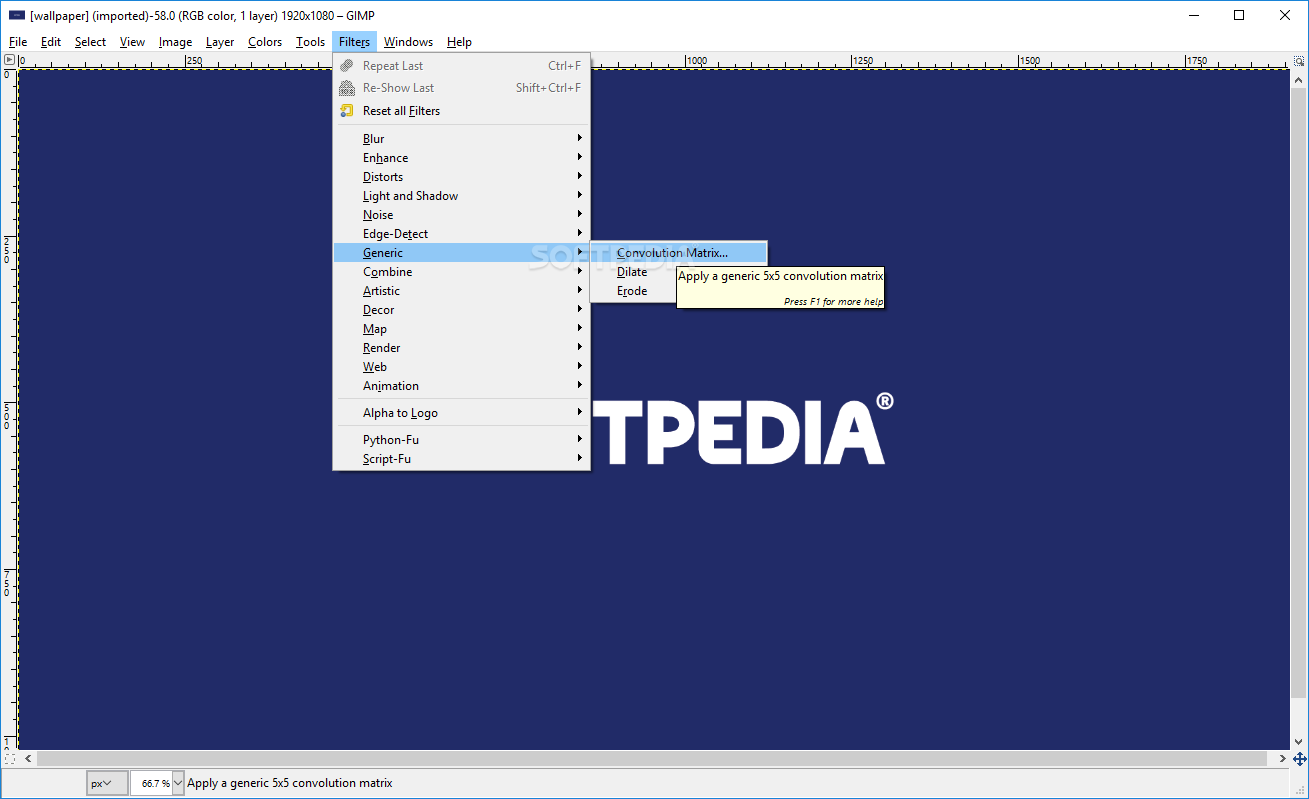The width and height of the screenshot is (1309, 799).
Task: Click the horizontal scrollbar left arrow
Action: [26, 759]
